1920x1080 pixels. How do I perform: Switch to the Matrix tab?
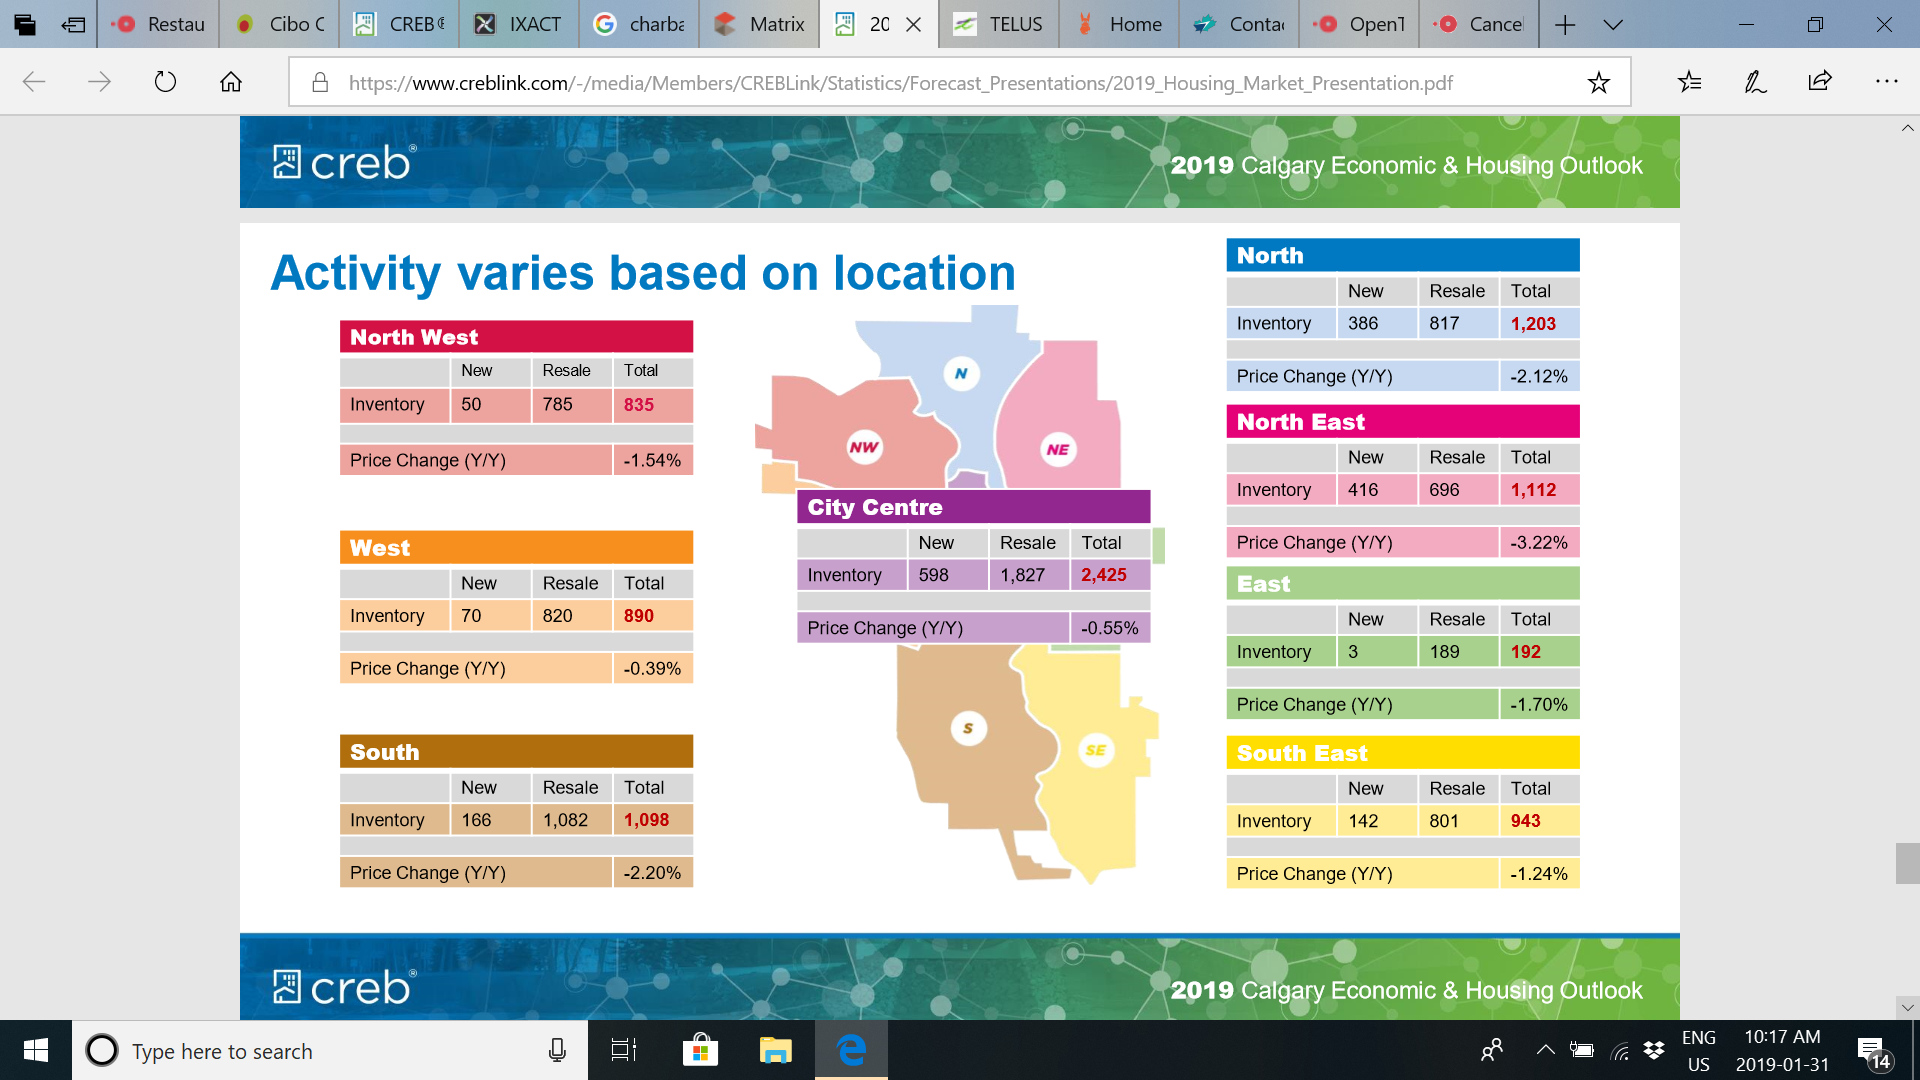point(759,24)
